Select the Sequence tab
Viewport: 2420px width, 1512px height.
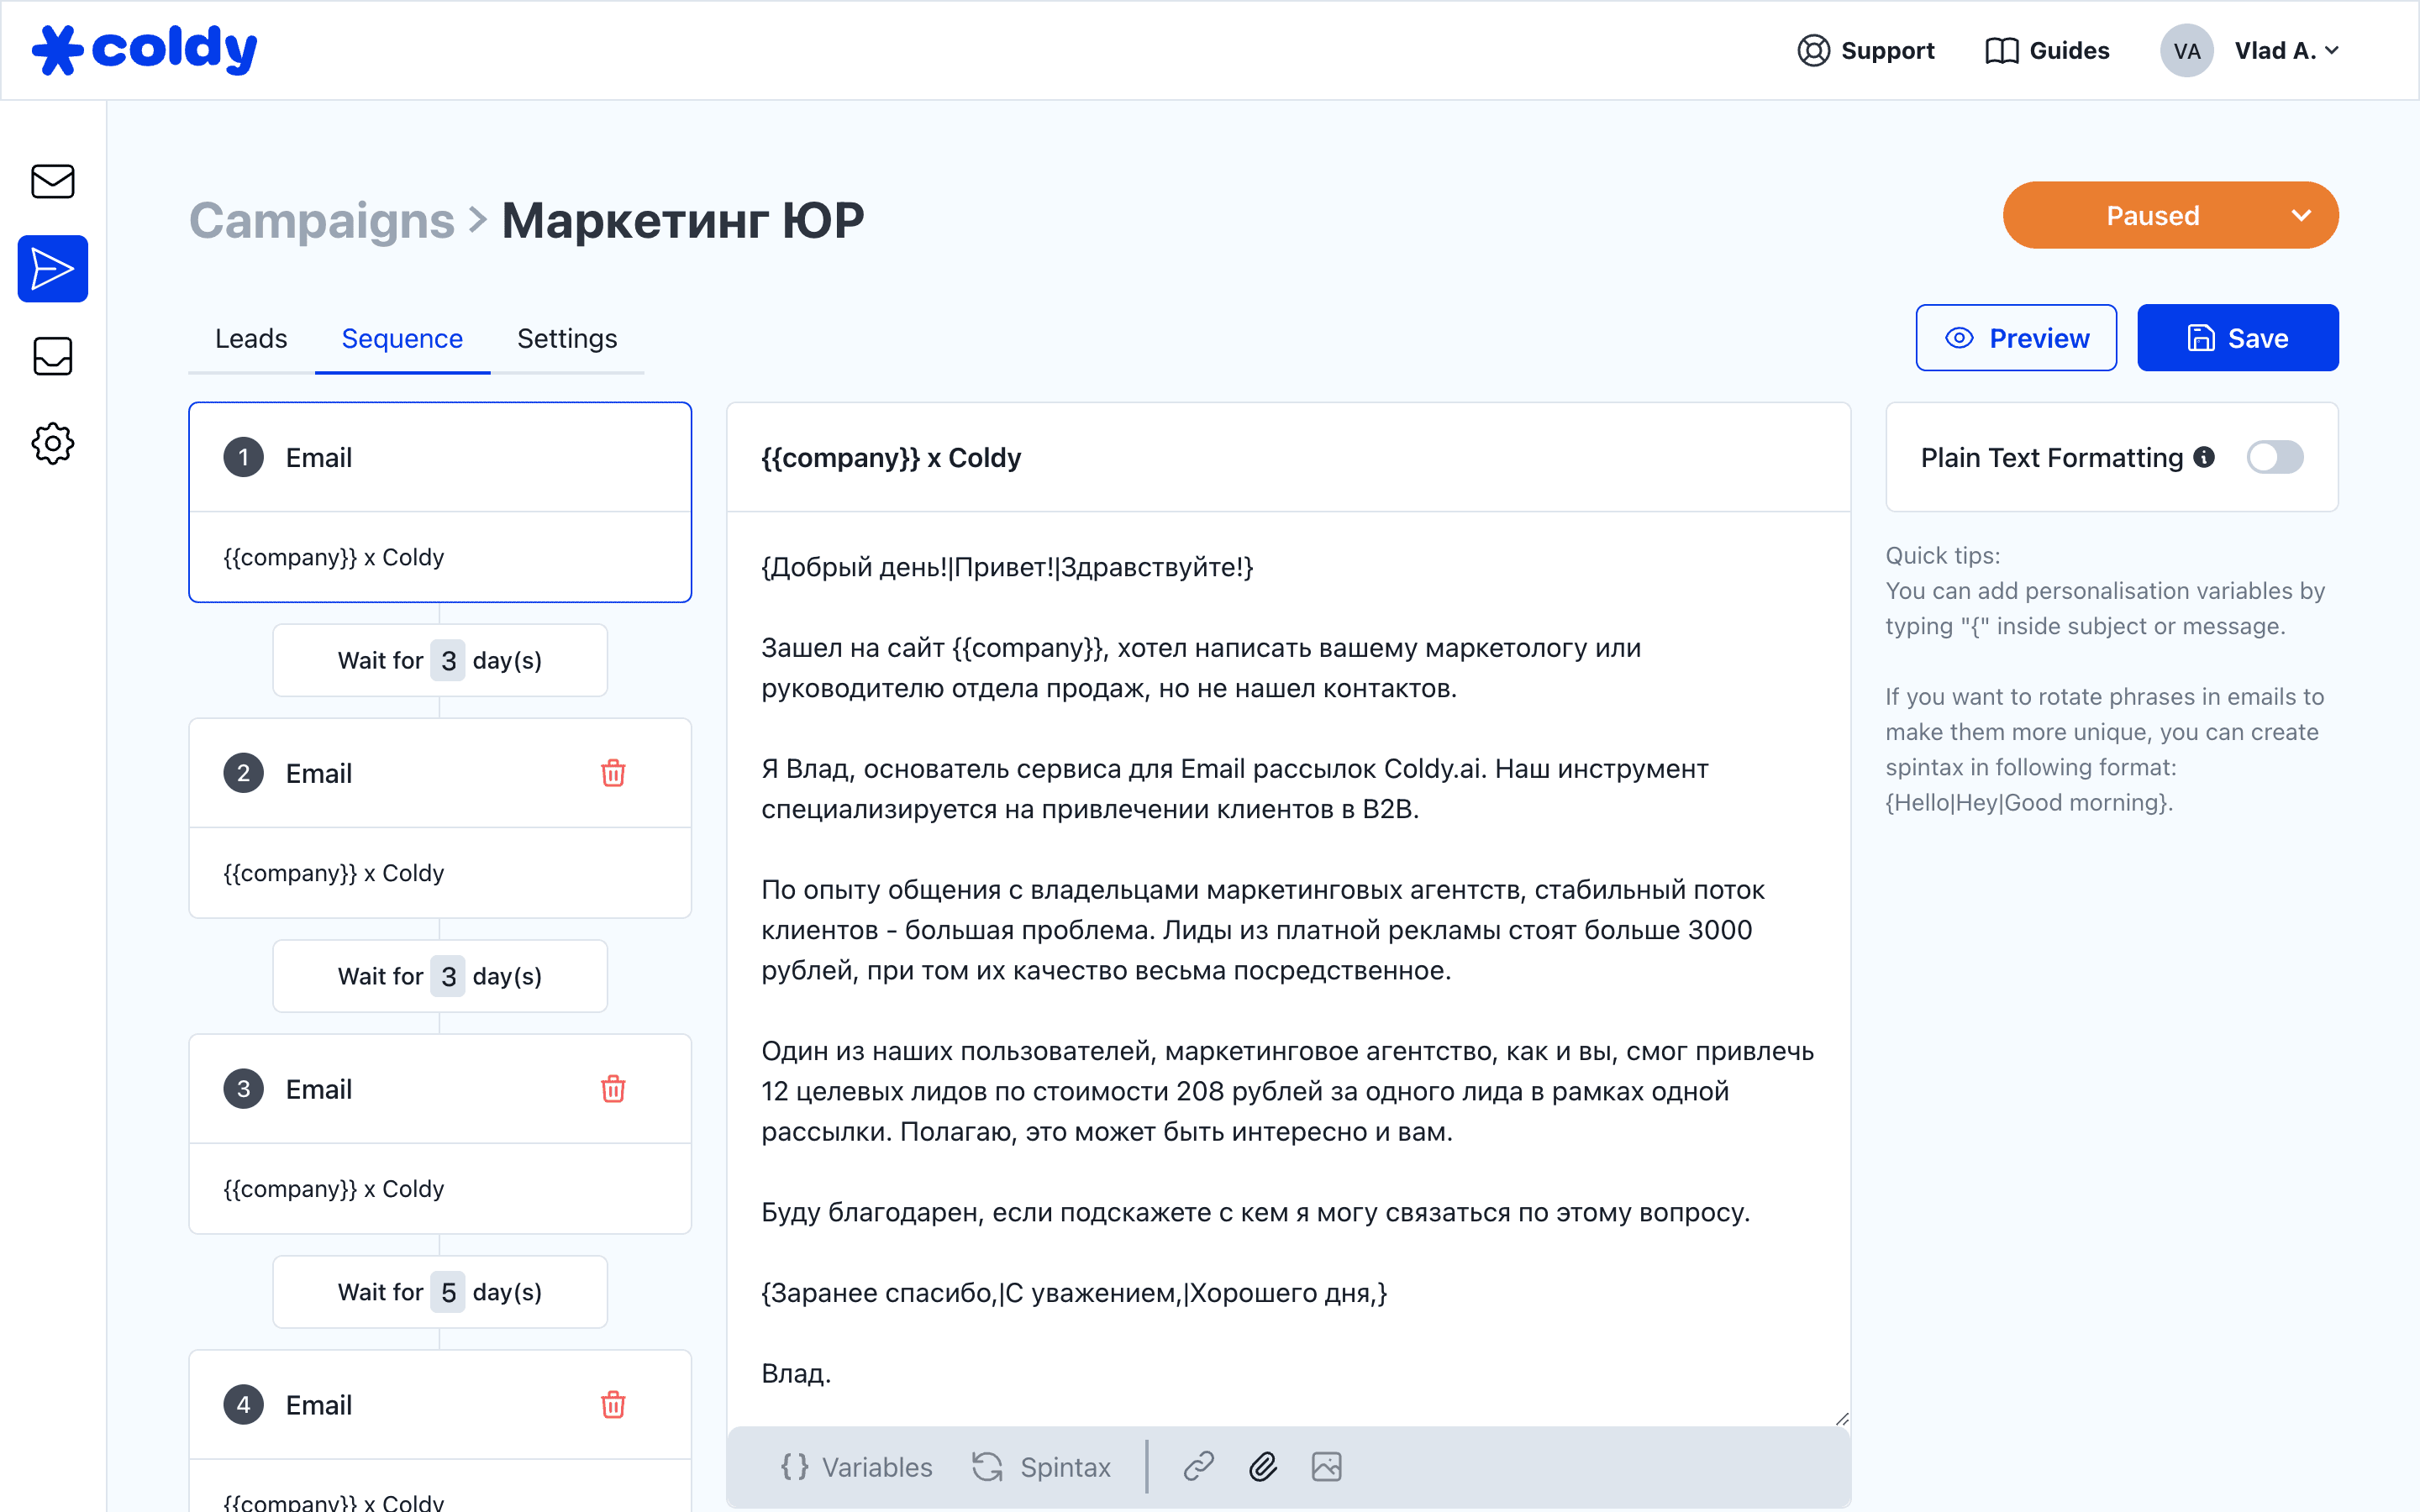tap(402, 339)
